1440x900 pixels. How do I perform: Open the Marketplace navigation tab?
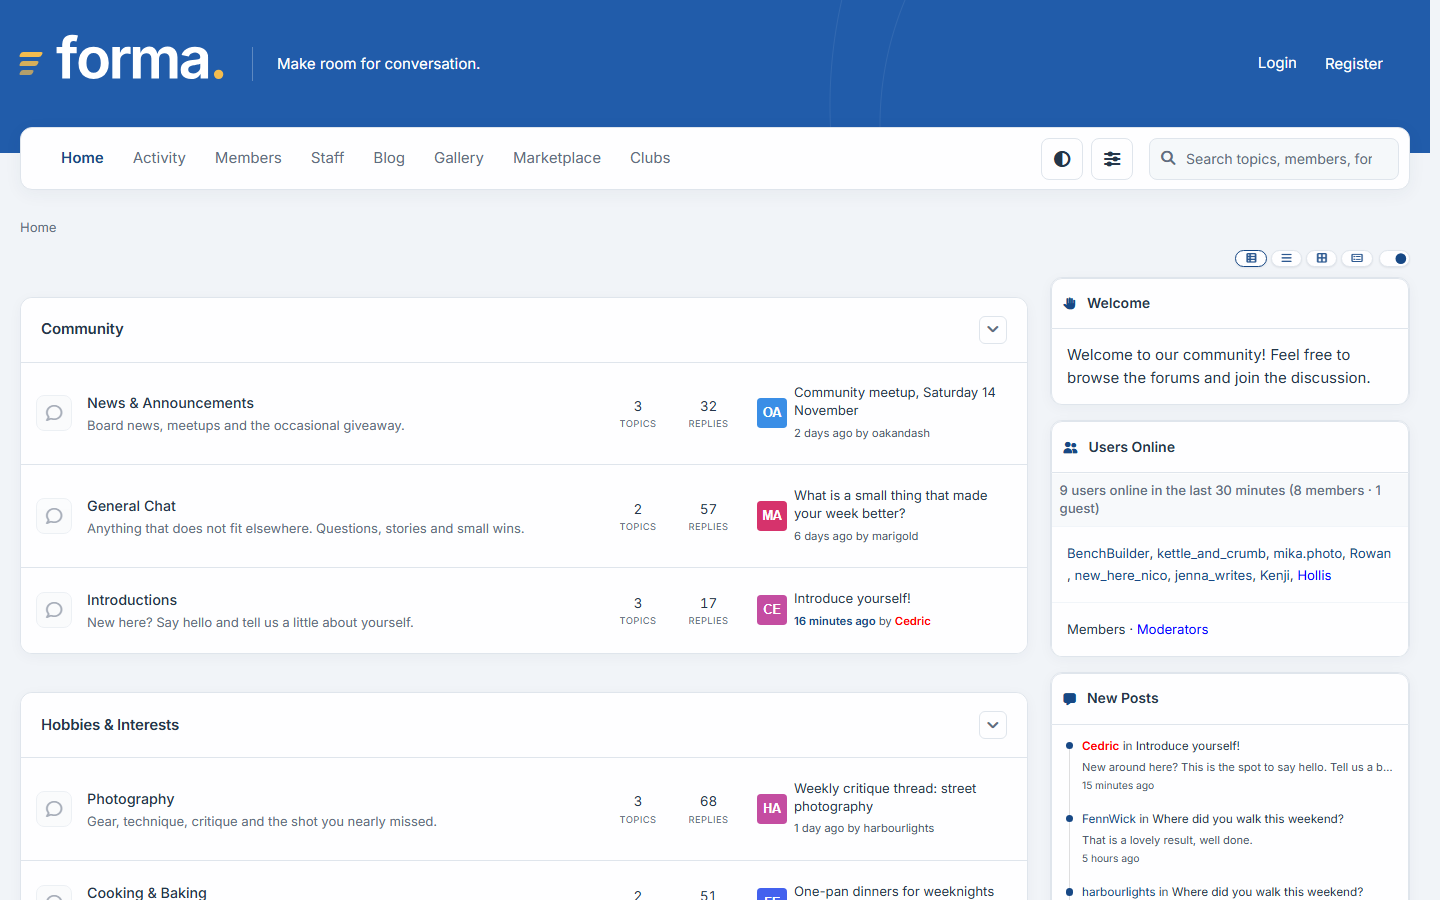click(557, 158)
